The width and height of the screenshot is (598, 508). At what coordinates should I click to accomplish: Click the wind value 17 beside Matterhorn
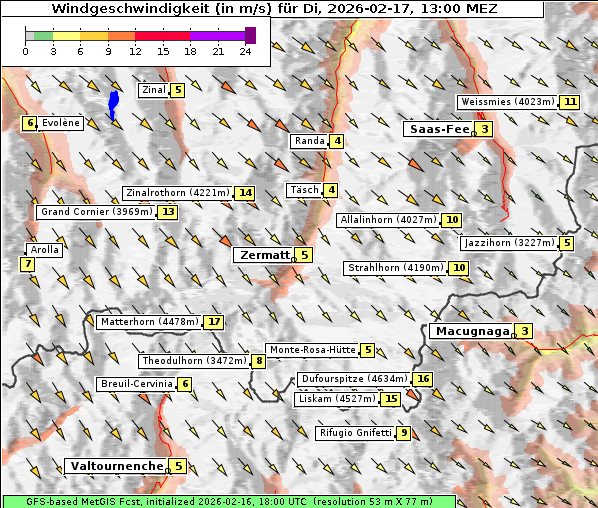(x=214, y=322)
